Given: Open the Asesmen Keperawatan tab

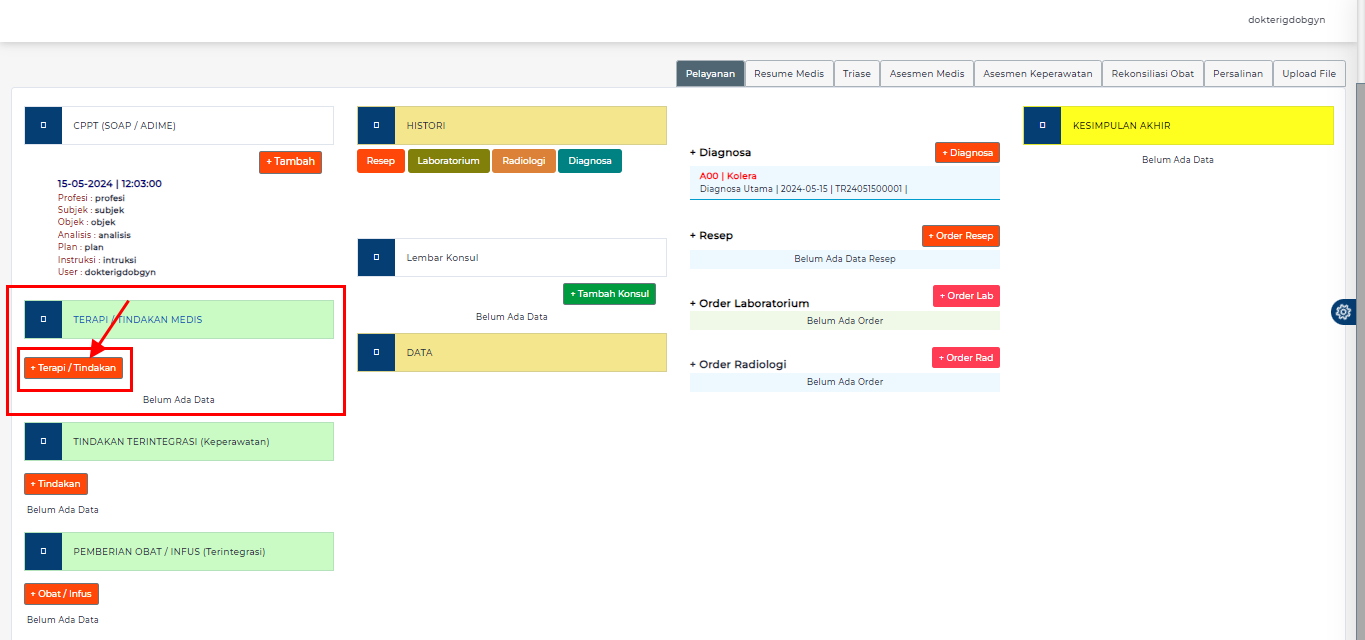Looking at the screenshot, I should tap(1037, 72).
